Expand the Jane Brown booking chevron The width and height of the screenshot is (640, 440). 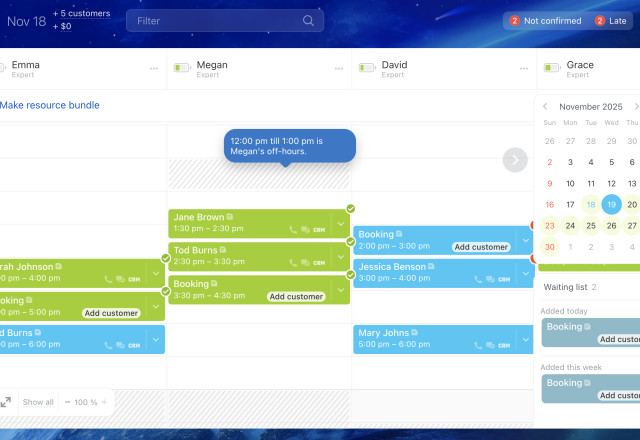(340, 223)
